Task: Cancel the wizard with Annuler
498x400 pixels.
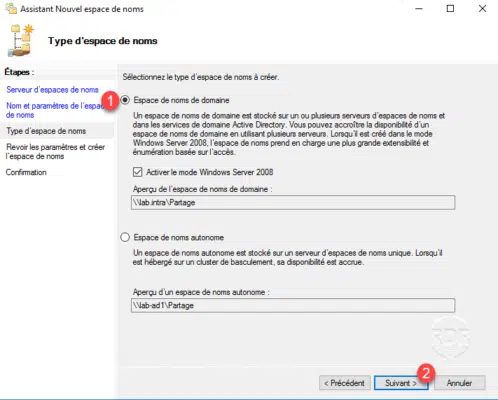Action: pos(459,383)
